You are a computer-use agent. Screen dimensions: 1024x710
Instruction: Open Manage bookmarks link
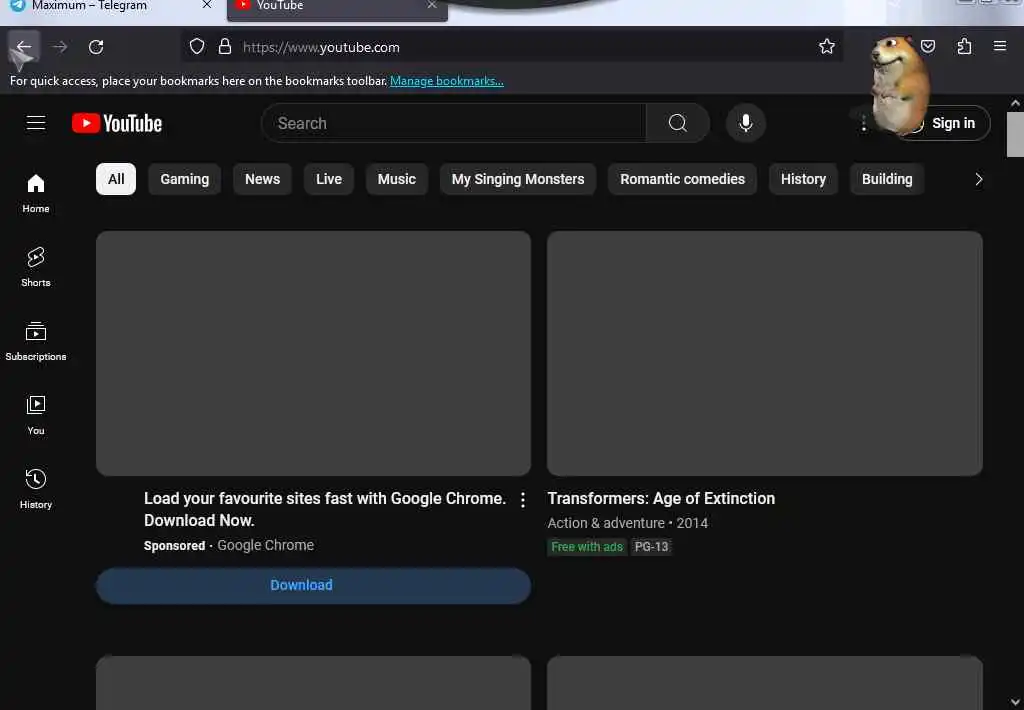tap(447, 81)
